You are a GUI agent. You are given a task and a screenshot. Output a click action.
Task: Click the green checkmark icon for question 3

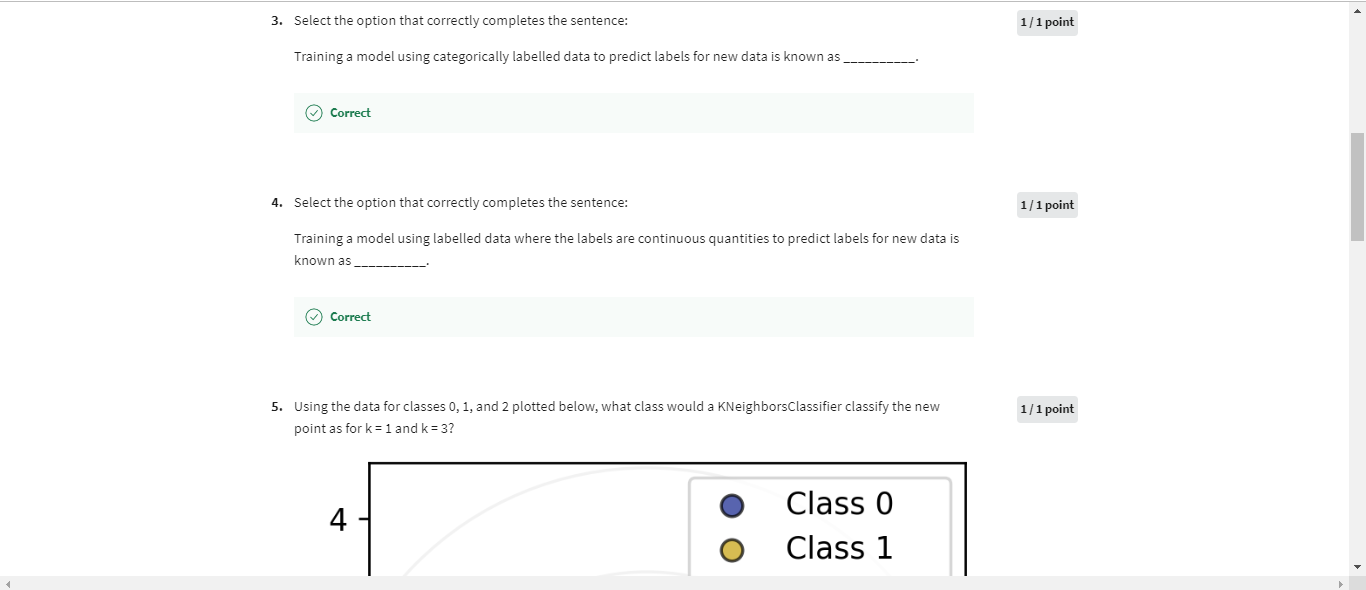pyautogui.click(x=313, y=113)
